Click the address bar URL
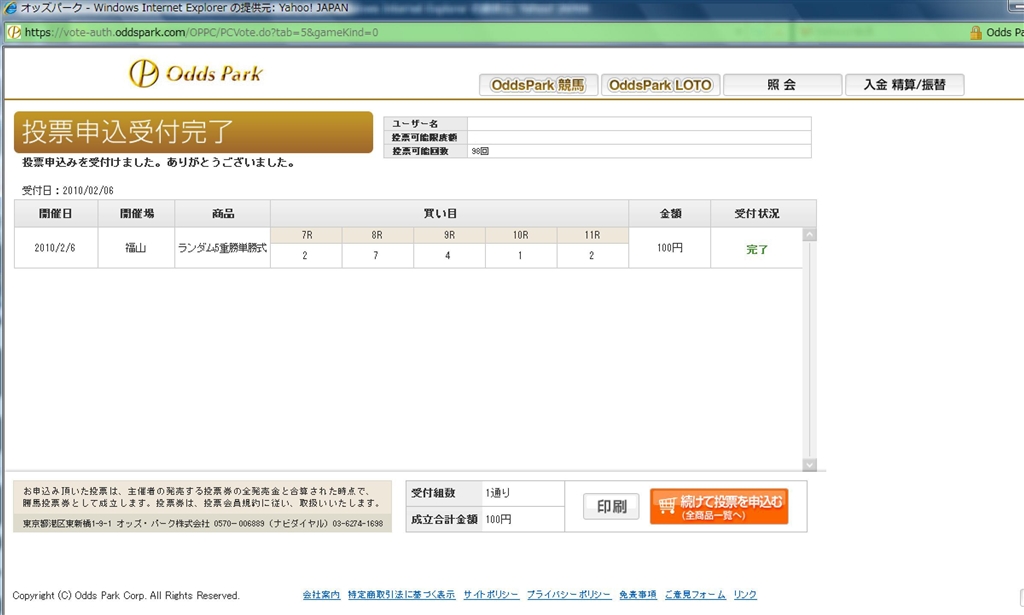Screen dimensions: 1024x615 (x=201, y=33)
